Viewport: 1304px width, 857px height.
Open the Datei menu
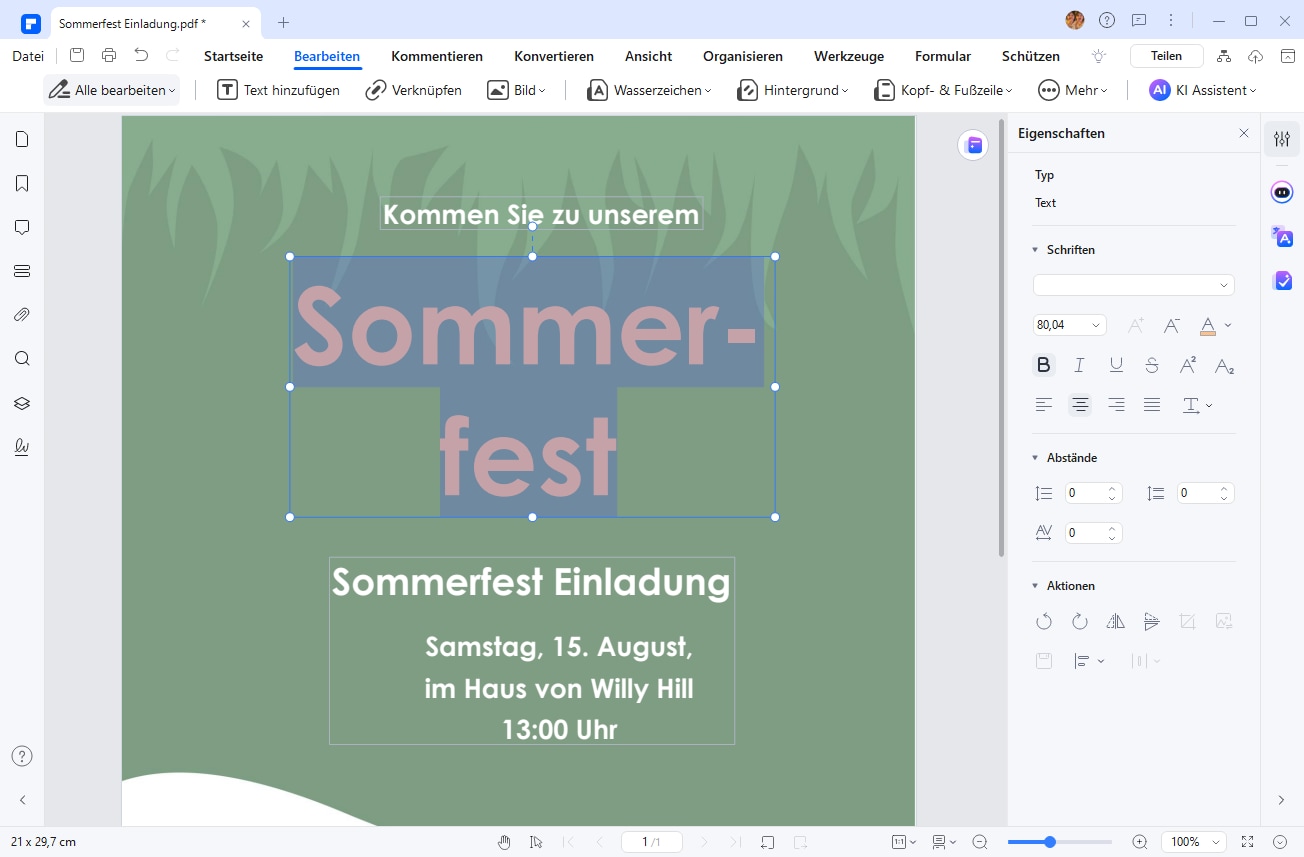coord(28,56)
